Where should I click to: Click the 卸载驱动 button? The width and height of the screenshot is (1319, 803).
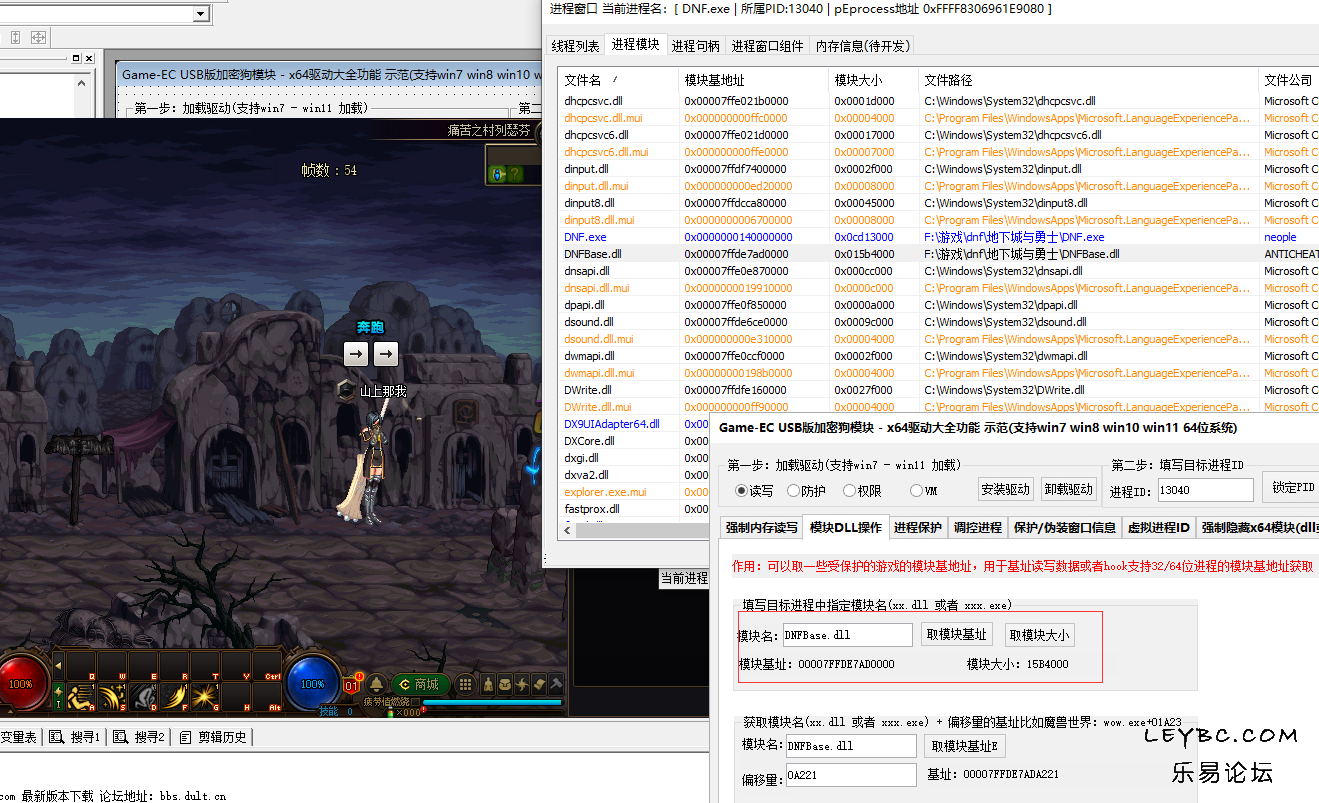click(1069, 490)
